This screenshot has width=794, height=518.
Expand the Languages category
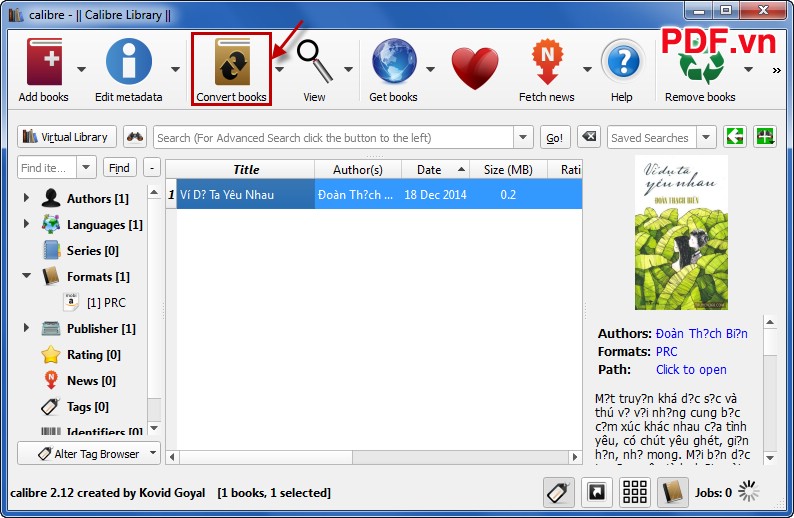(26, 223)
